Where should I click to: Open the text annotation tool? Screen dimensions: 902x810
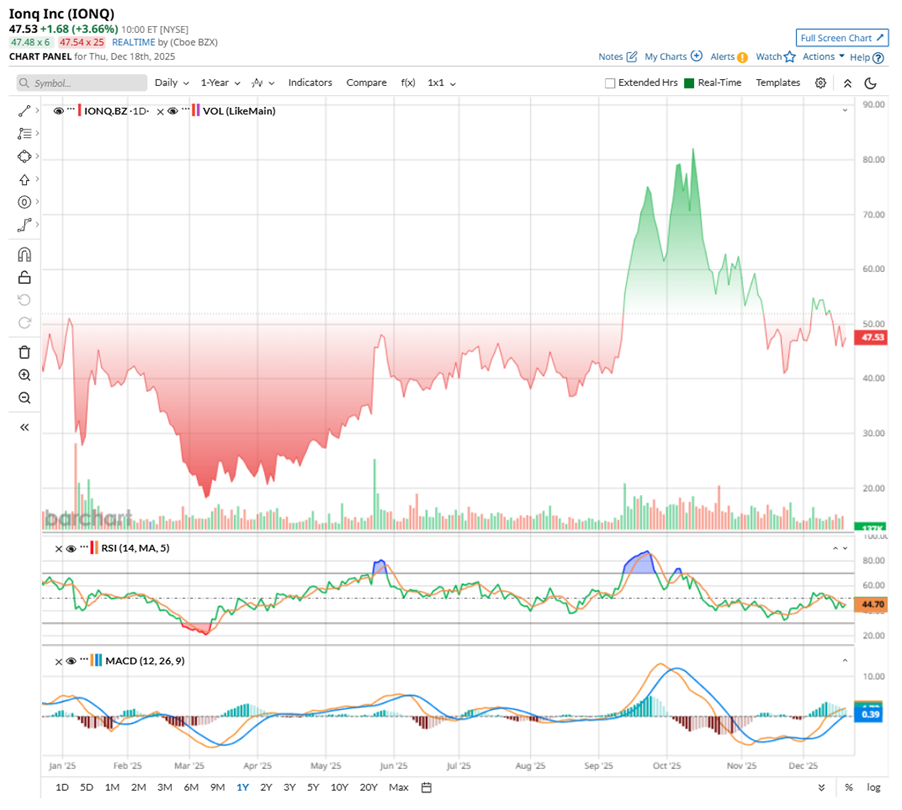(x=24, y=133)
